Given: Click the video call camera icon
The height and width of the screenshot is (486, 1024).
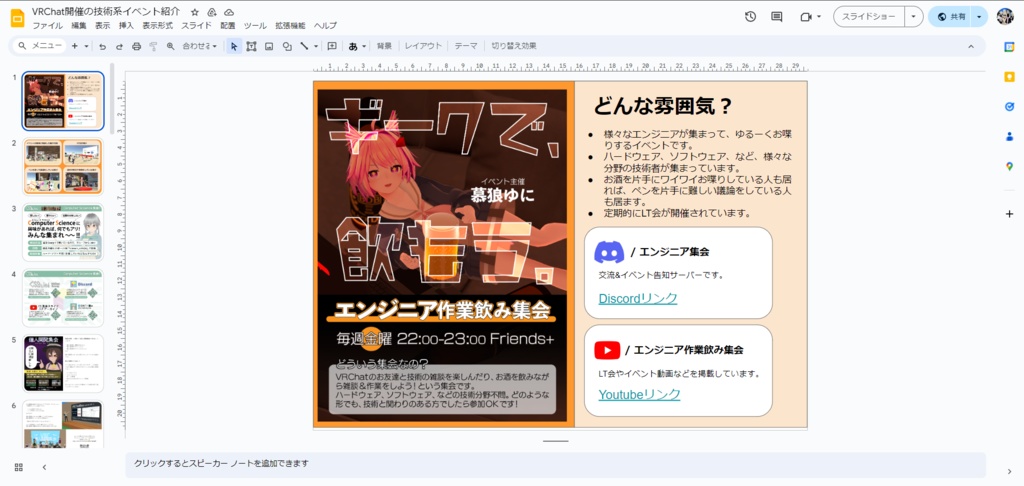Looking at the screenshot, I should (x=805, y=17).
